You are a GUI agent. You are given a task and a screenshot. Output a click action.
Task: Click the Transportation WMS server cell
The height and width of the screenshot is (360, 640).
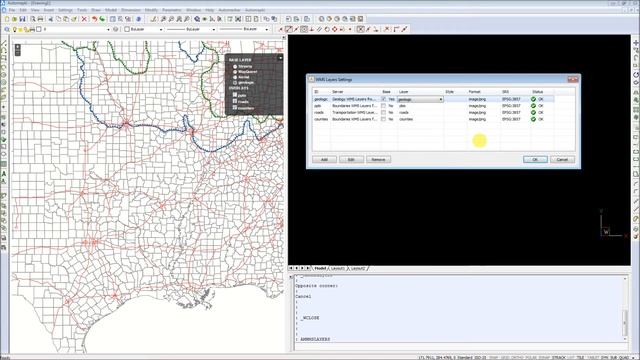coord(355,112)
